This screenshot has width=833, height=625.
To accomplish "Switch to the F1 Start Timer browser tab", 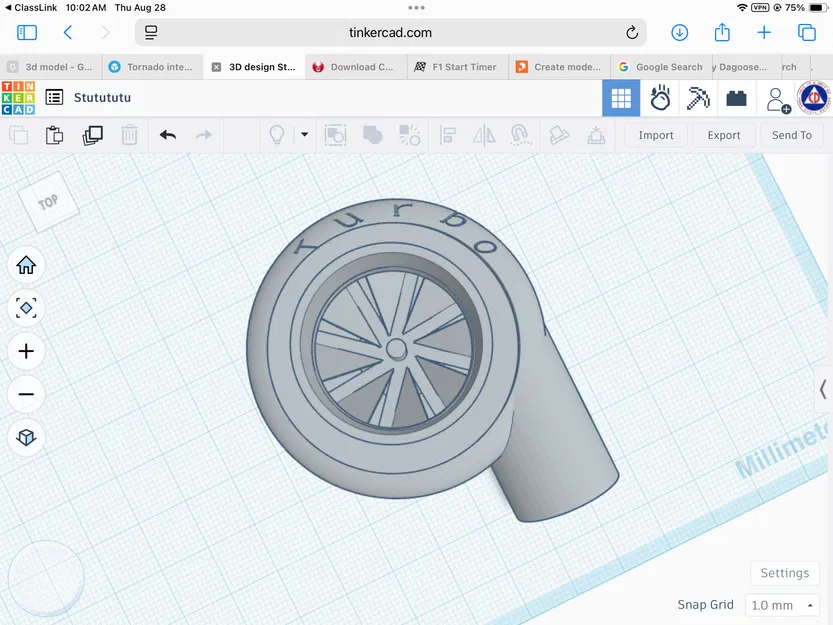I will 456,66.
